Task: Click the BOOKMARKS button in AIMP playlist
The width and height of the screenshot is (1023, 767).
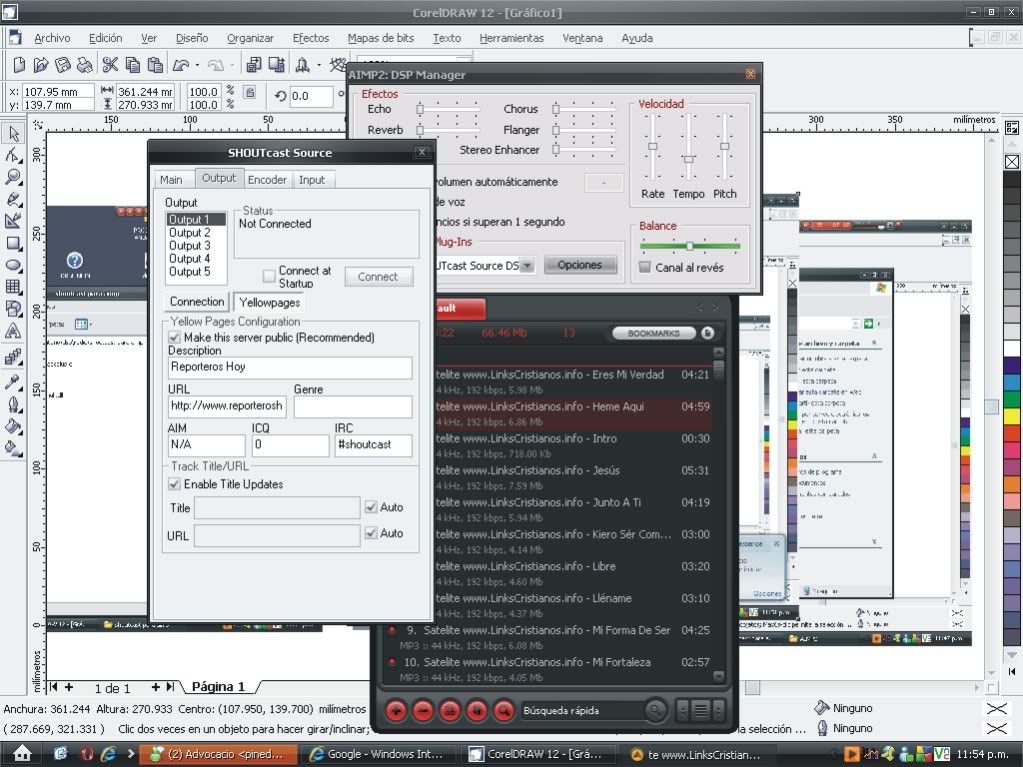Action: point(654,333)
